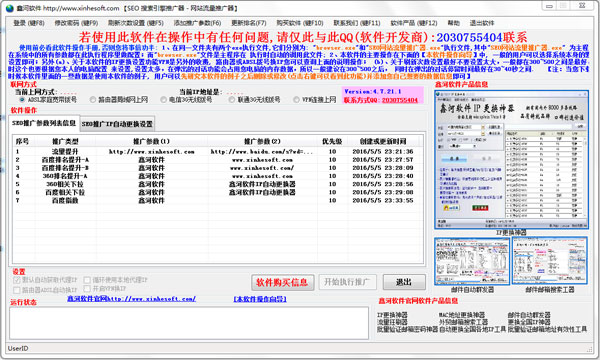Open 联系我们 (F11) menu
Viewport: 600px width, 360px height.
click(x=357, y=23)
